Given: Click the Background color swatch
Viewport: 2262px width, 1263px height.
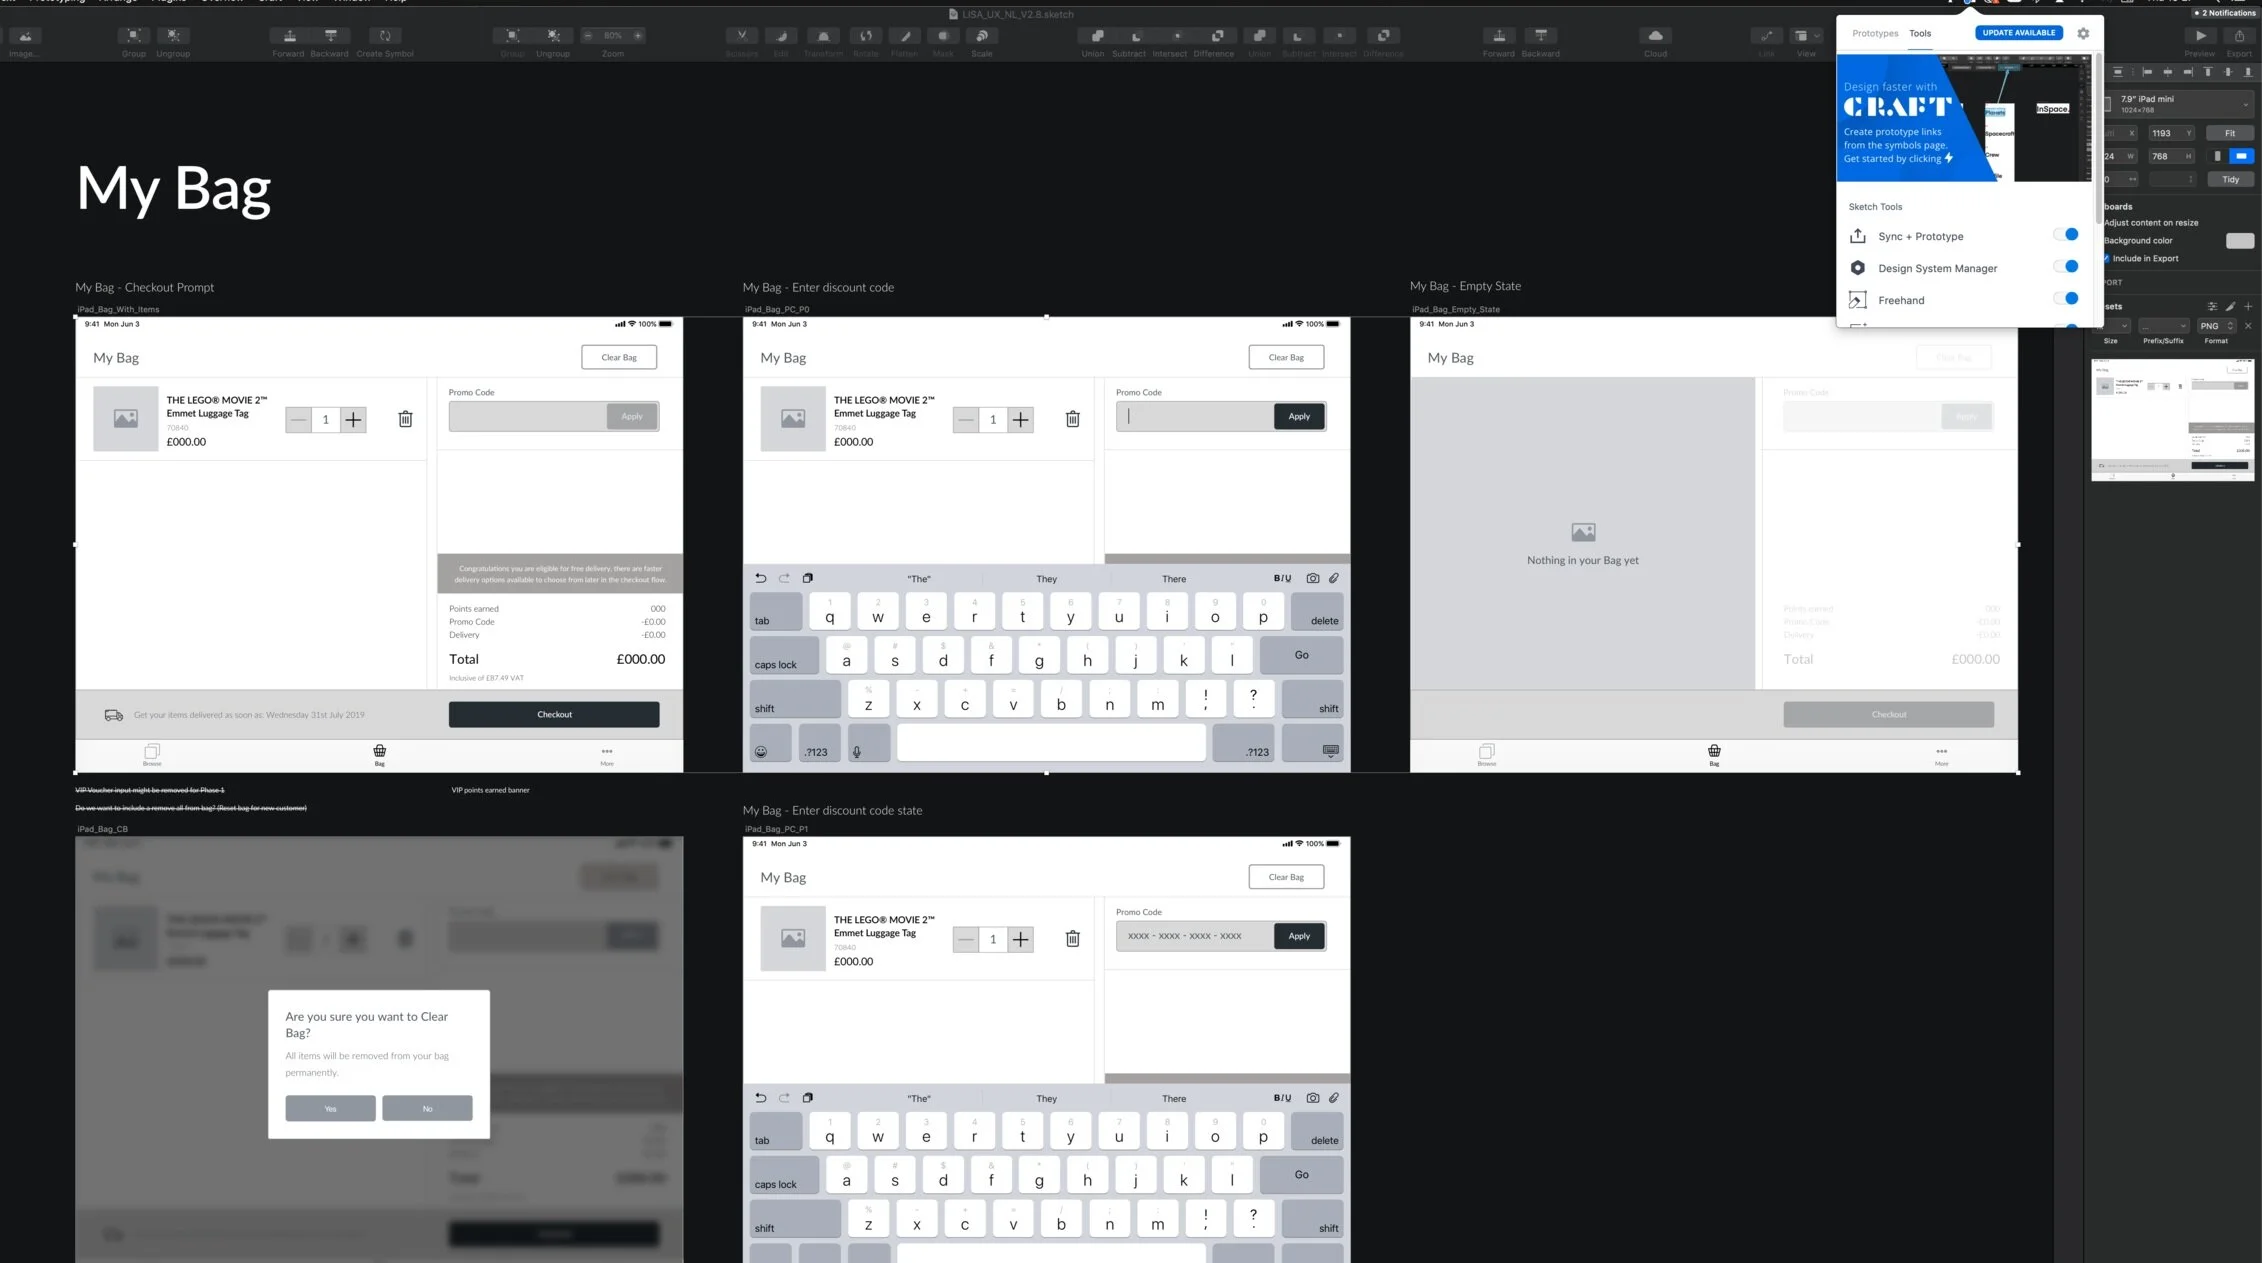Looking at the screenshot, I should (x=2239, y=240).
